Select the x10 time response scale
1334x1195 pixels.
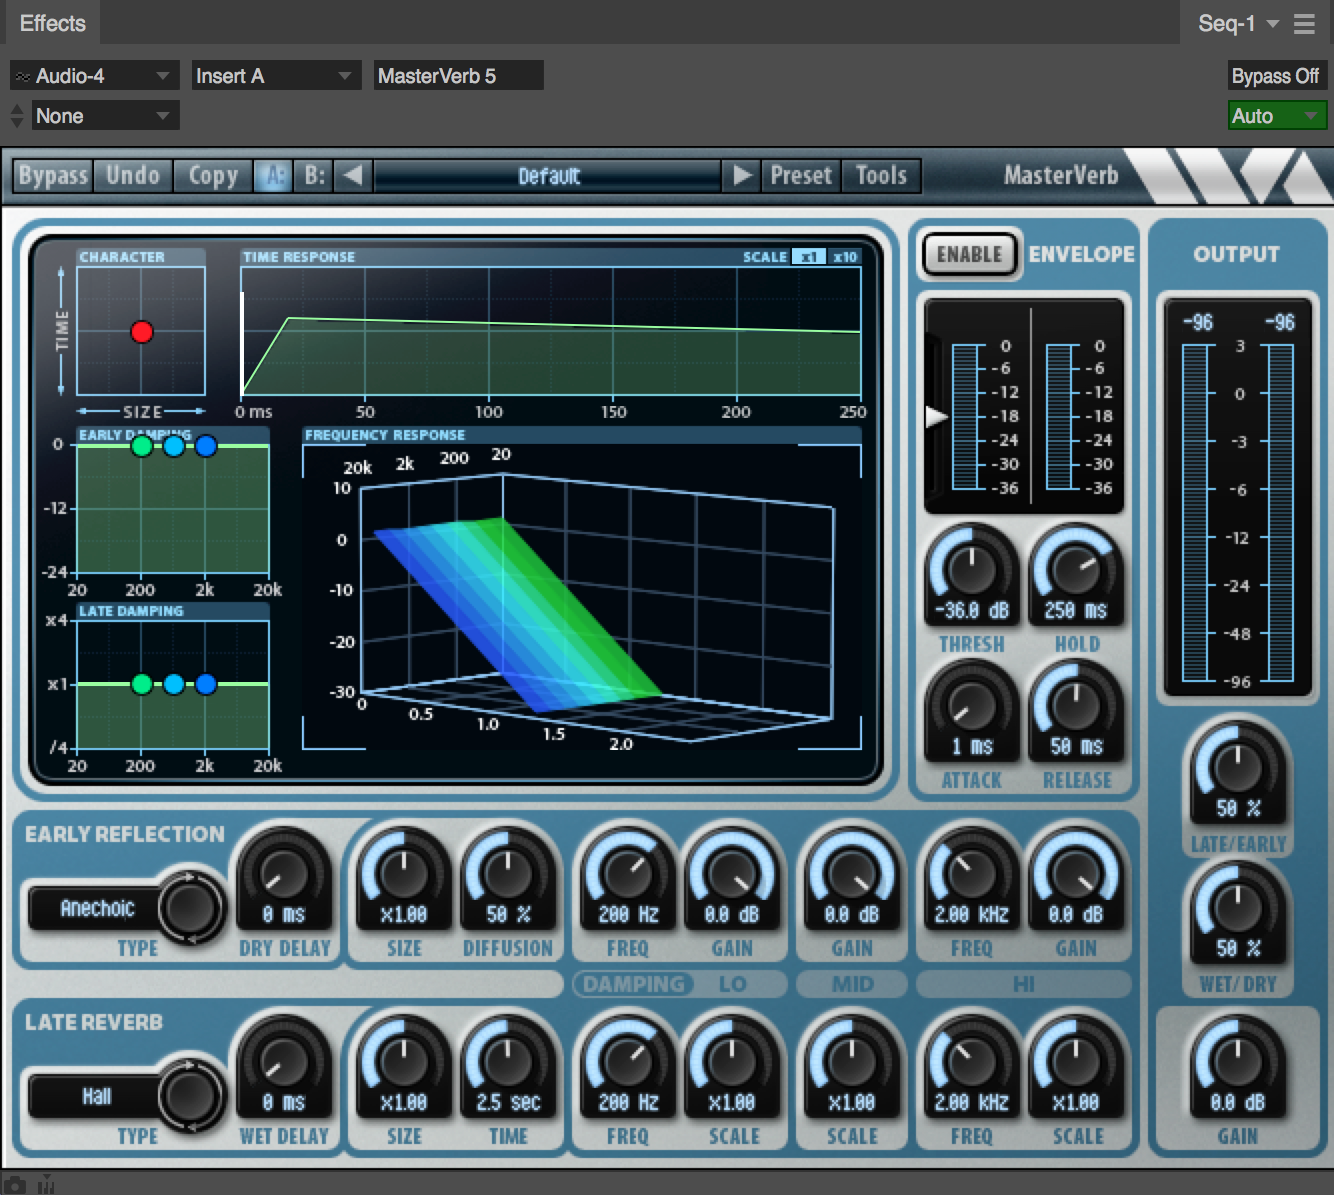coord(845,257)
